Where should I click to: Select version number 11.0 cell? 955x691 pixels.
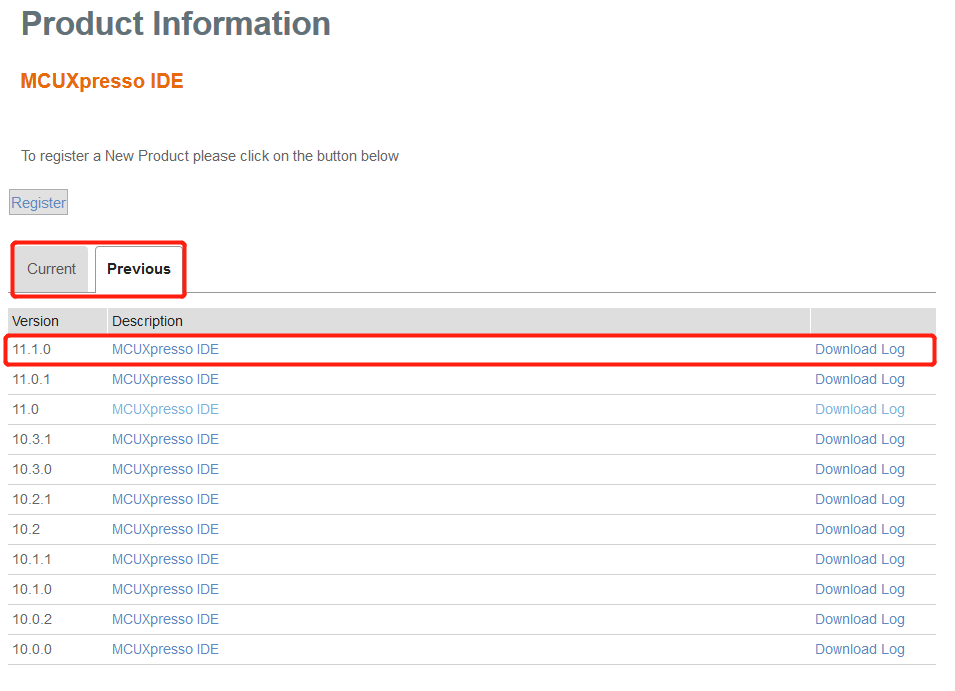pos(26,409)
